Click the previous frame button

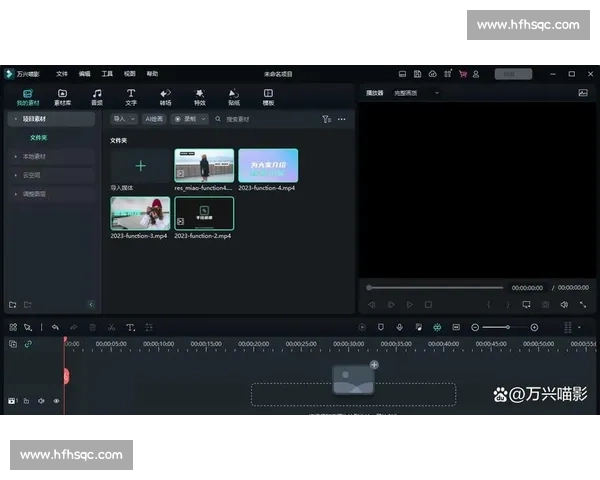372,305
